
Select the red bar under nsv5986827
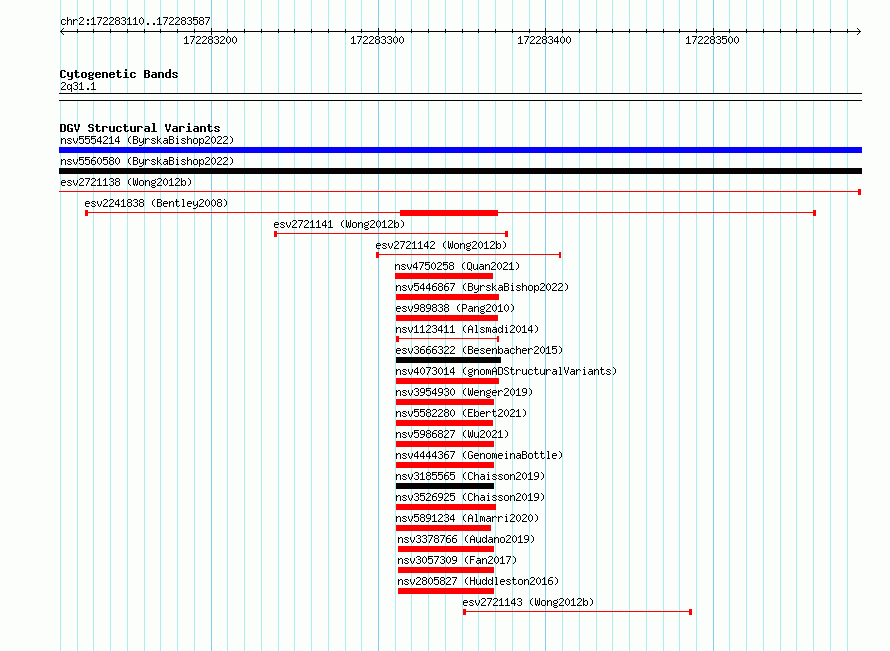445,444
